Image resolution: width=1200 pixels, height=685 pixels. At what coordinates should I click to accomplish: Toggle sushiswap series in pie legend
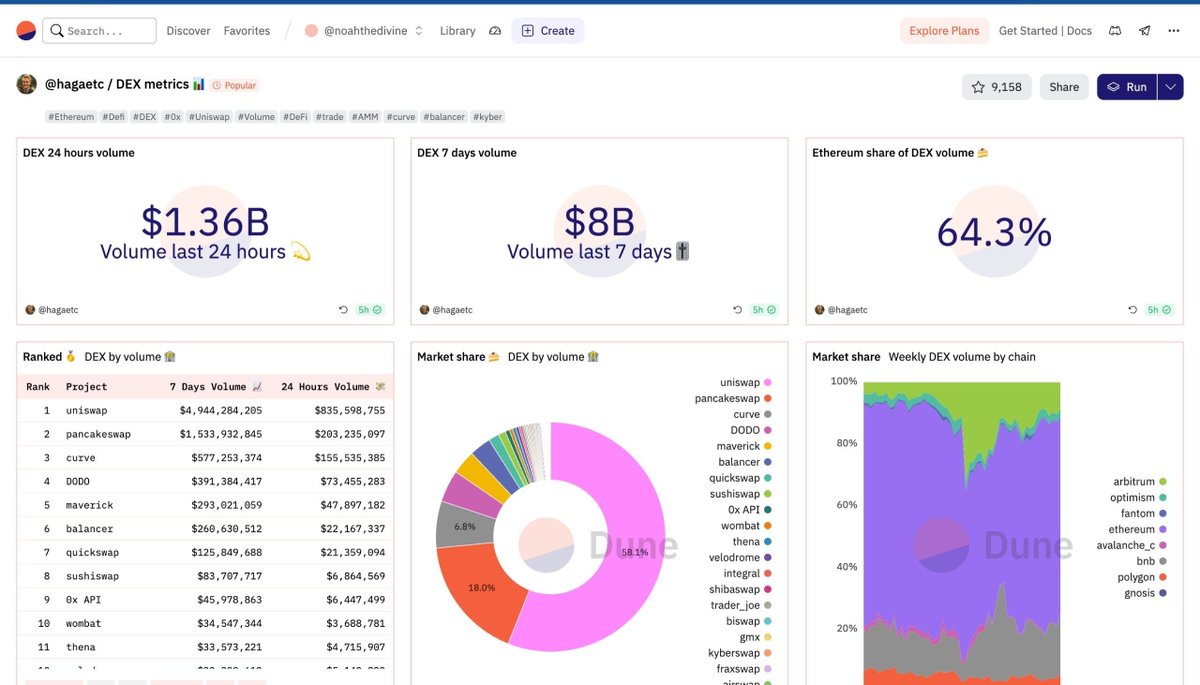pos(741,494)
